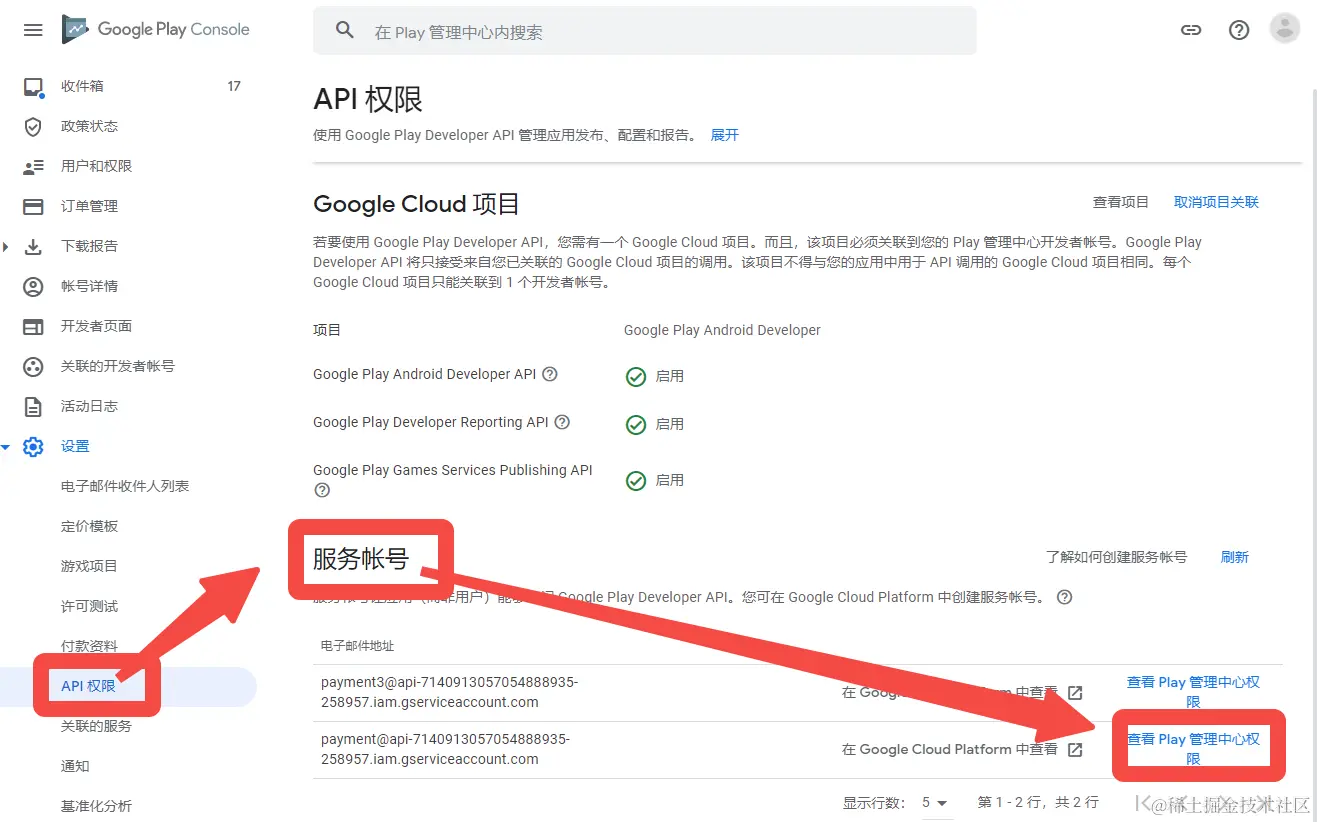
Task: Open 关联的服务 settings item
Action: 96,726
